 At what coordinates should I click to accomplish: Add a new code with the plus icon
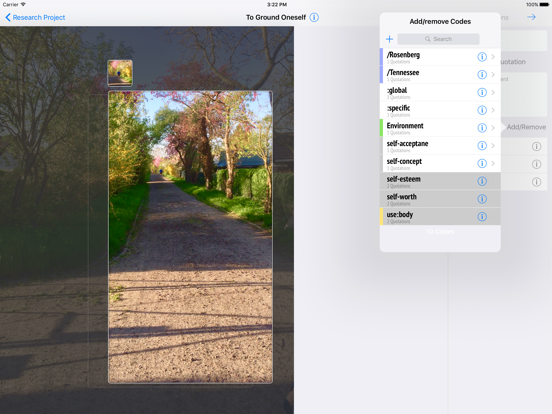coord(389,39)
